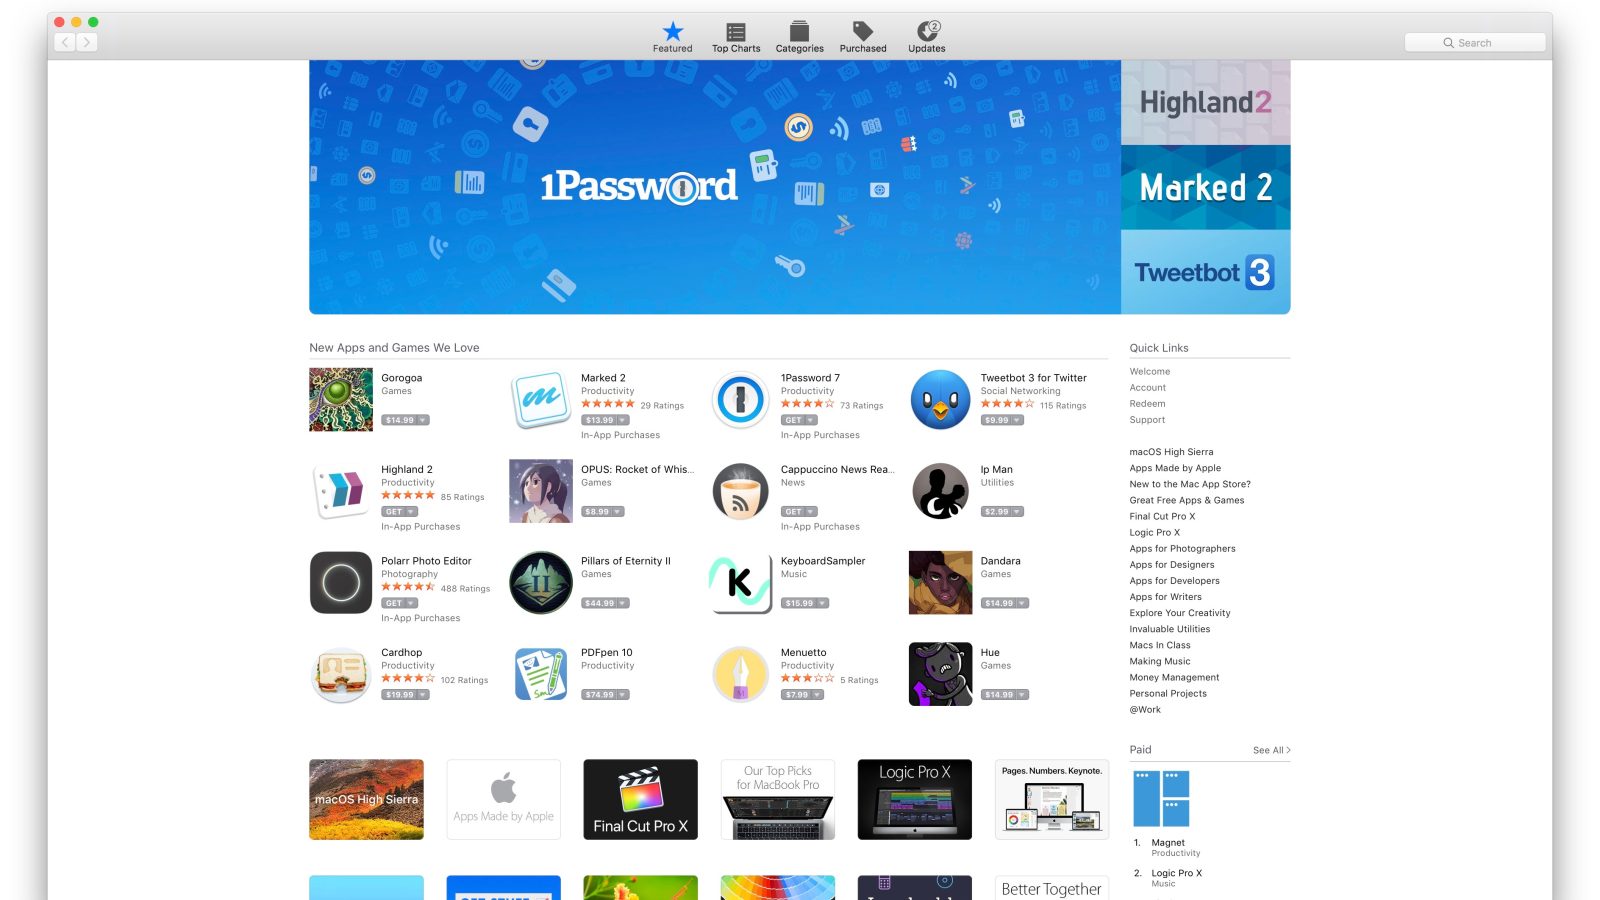
Task: Open the KeyboardSampler app icon
Action: coord(741,583)
